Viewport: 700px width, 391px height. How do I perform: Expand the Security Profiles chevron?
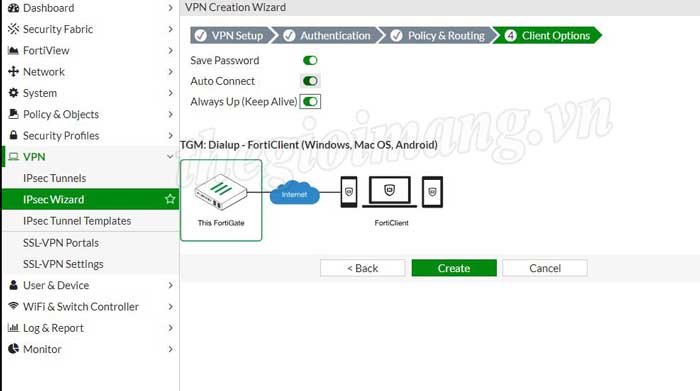pyautogui.click(x=171, y=135)
